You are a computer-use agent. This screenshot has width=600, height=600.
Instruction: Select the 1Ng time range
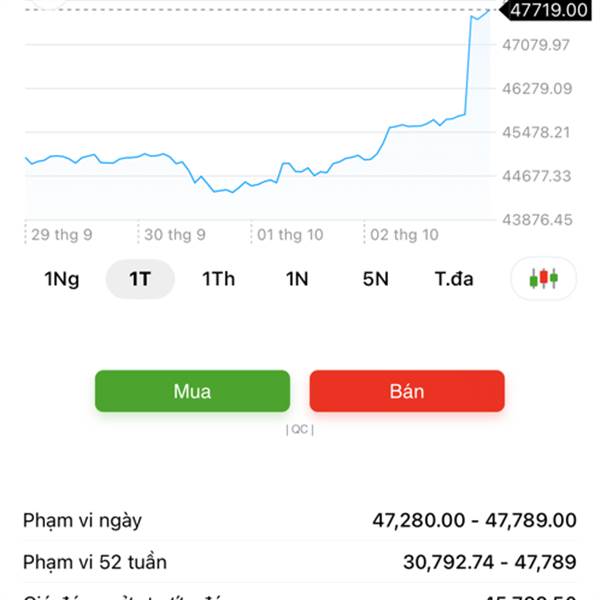(x=61, y=279)
